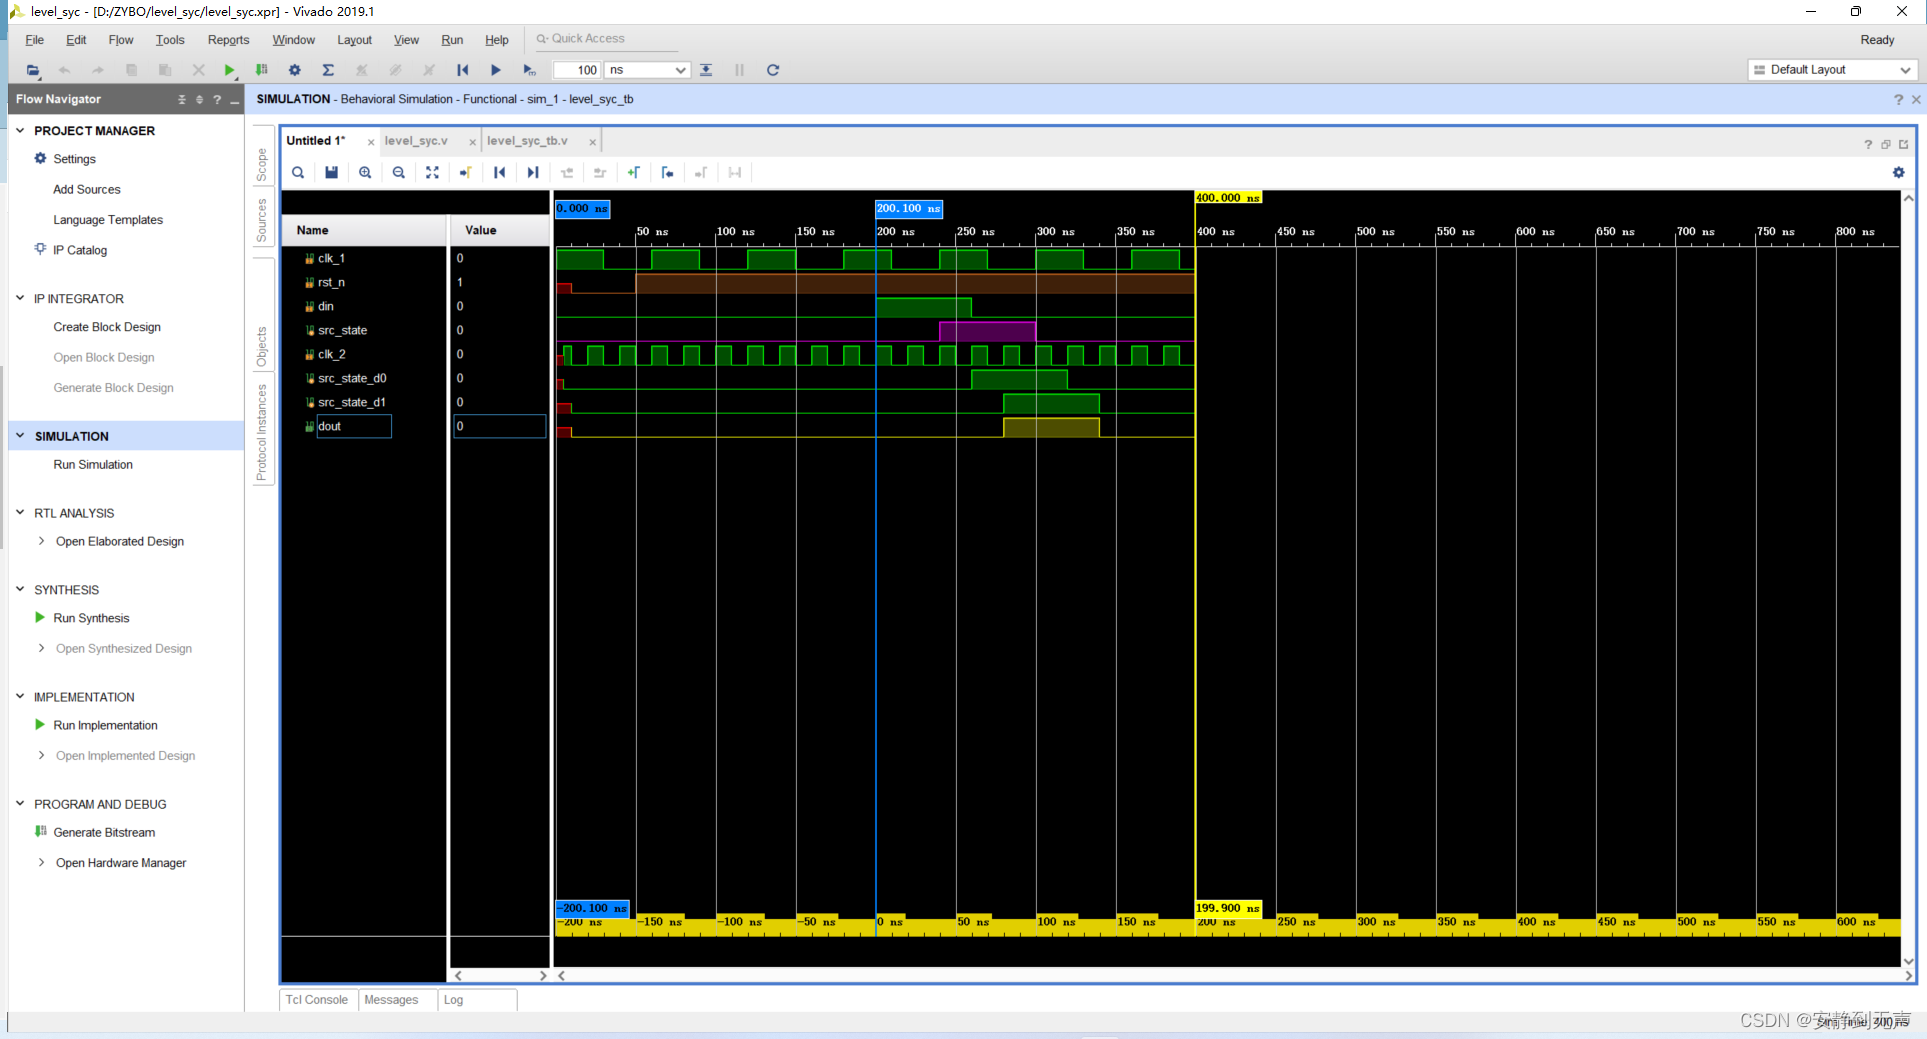Open the Default Layout dropdown
This screenshot has height=1039, width=1927.
[x=1832, y=70]
